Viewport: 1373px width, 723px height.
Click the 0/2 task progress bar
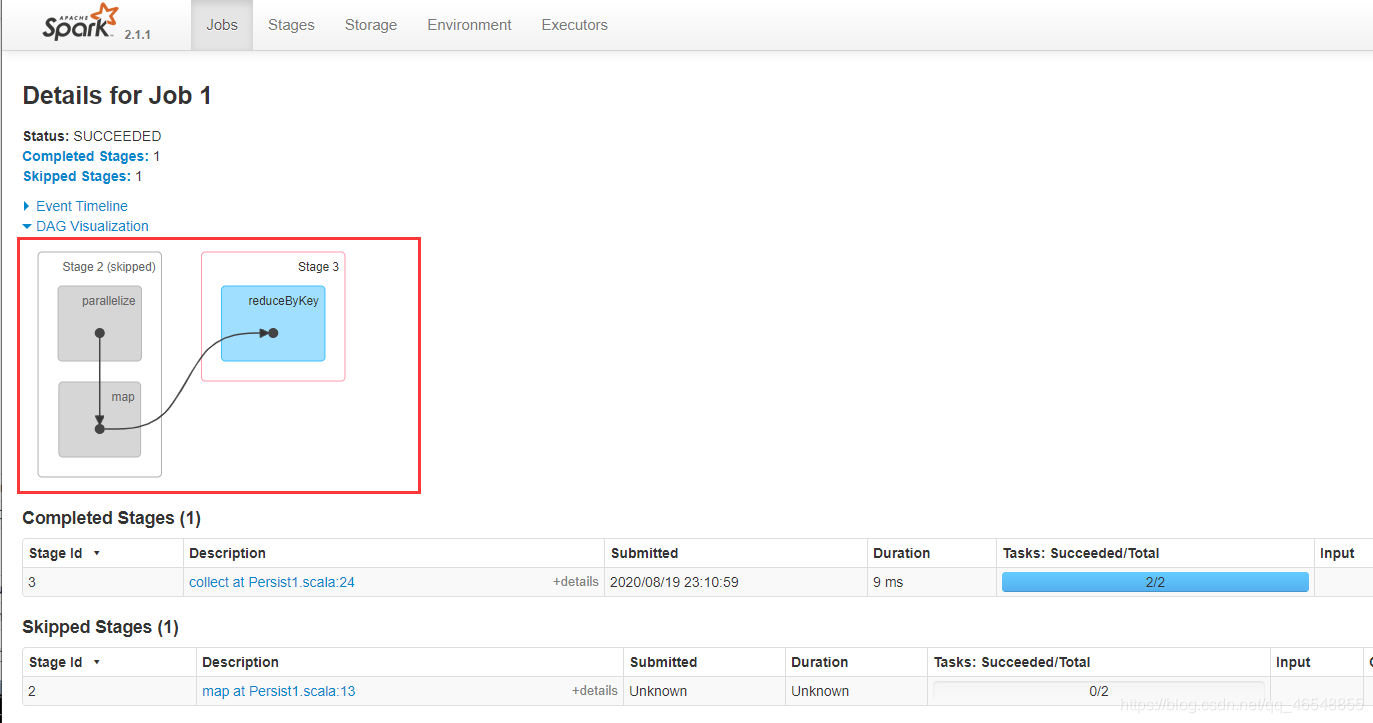coord(1099,691)
